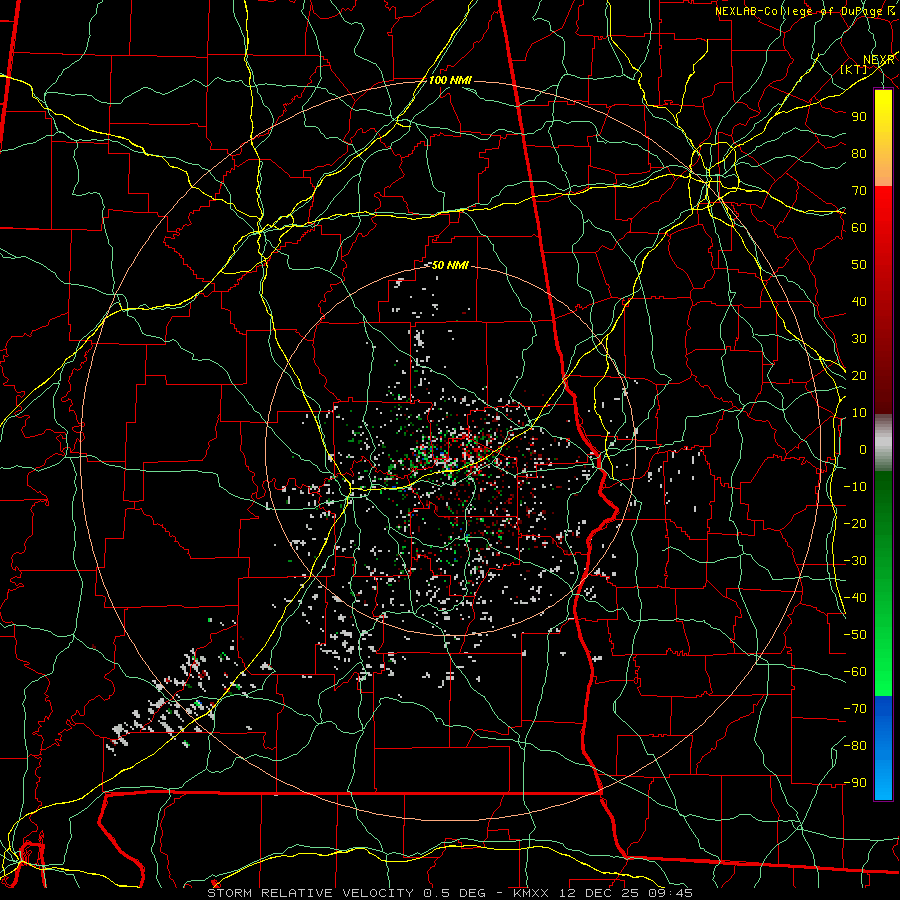Select the -50 value on the velocity scale
The image size is (900, 900).
click(x=855, y=635)
